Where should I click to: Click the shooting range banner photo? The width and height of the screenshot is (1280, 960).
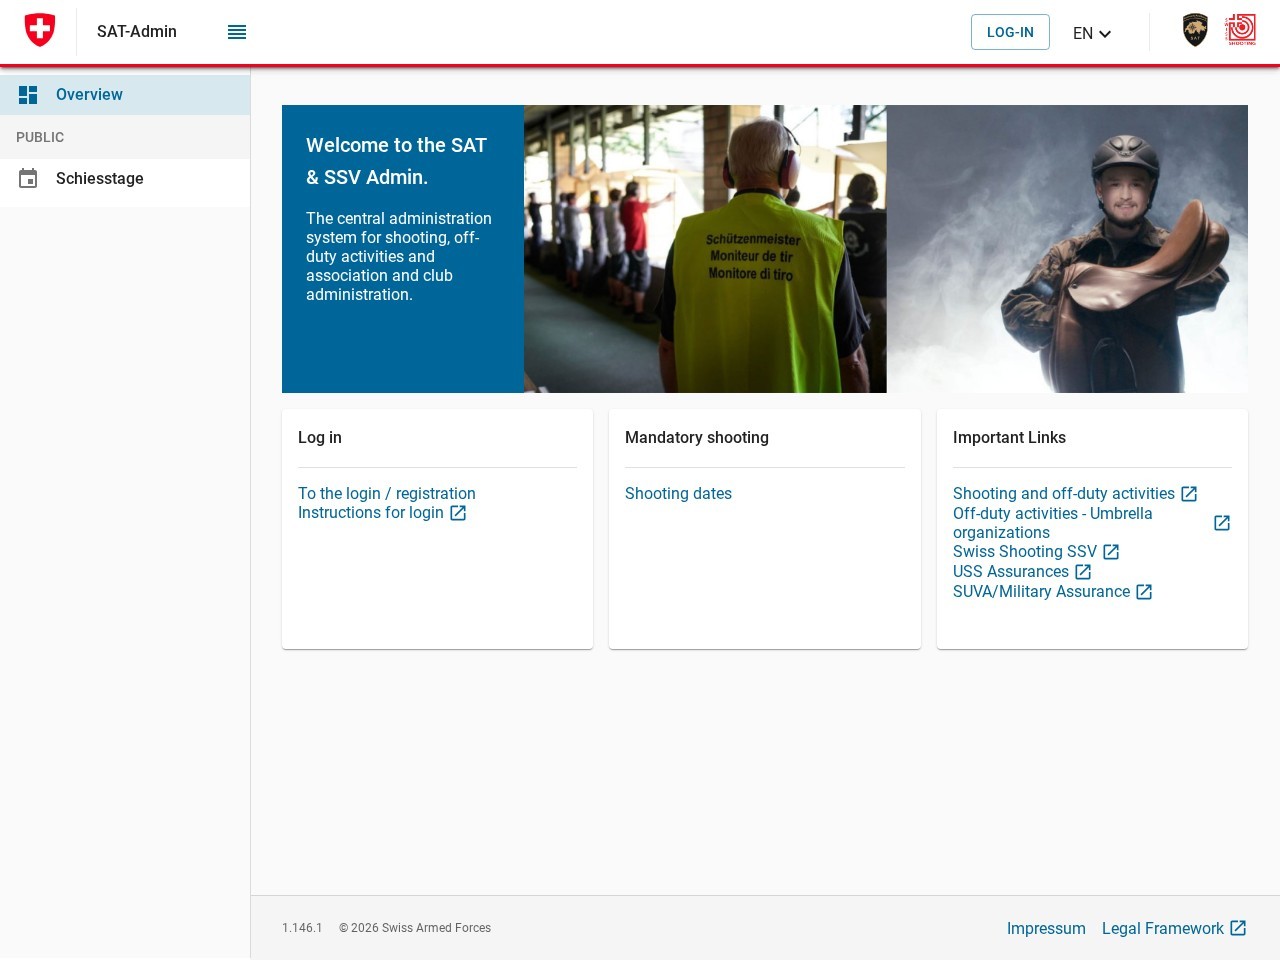coord(705,249)
